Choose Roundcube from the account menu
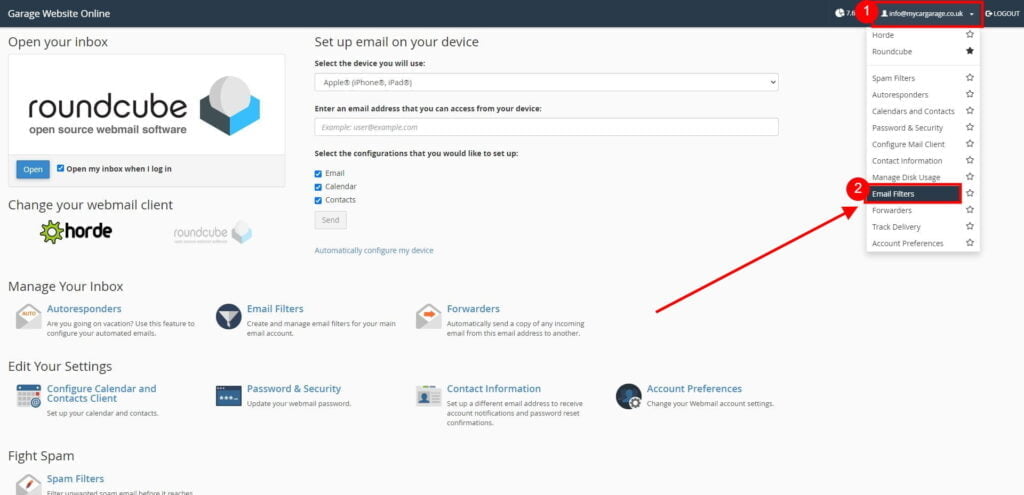Image resolution: width=1024 pixels, height=495 pixels. tap(891, 52)
